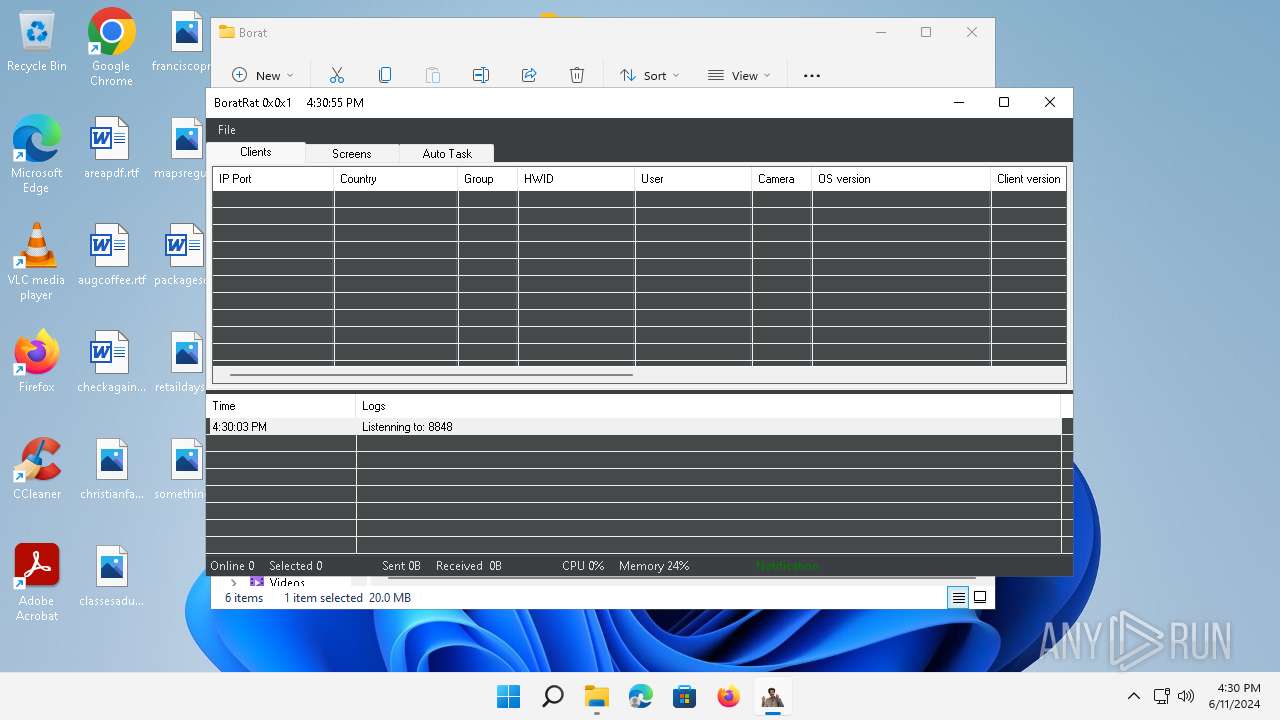Click the Delete trash icon in Explorer toolbar
Screen dimensions: 1280x720
pos(577,75)
